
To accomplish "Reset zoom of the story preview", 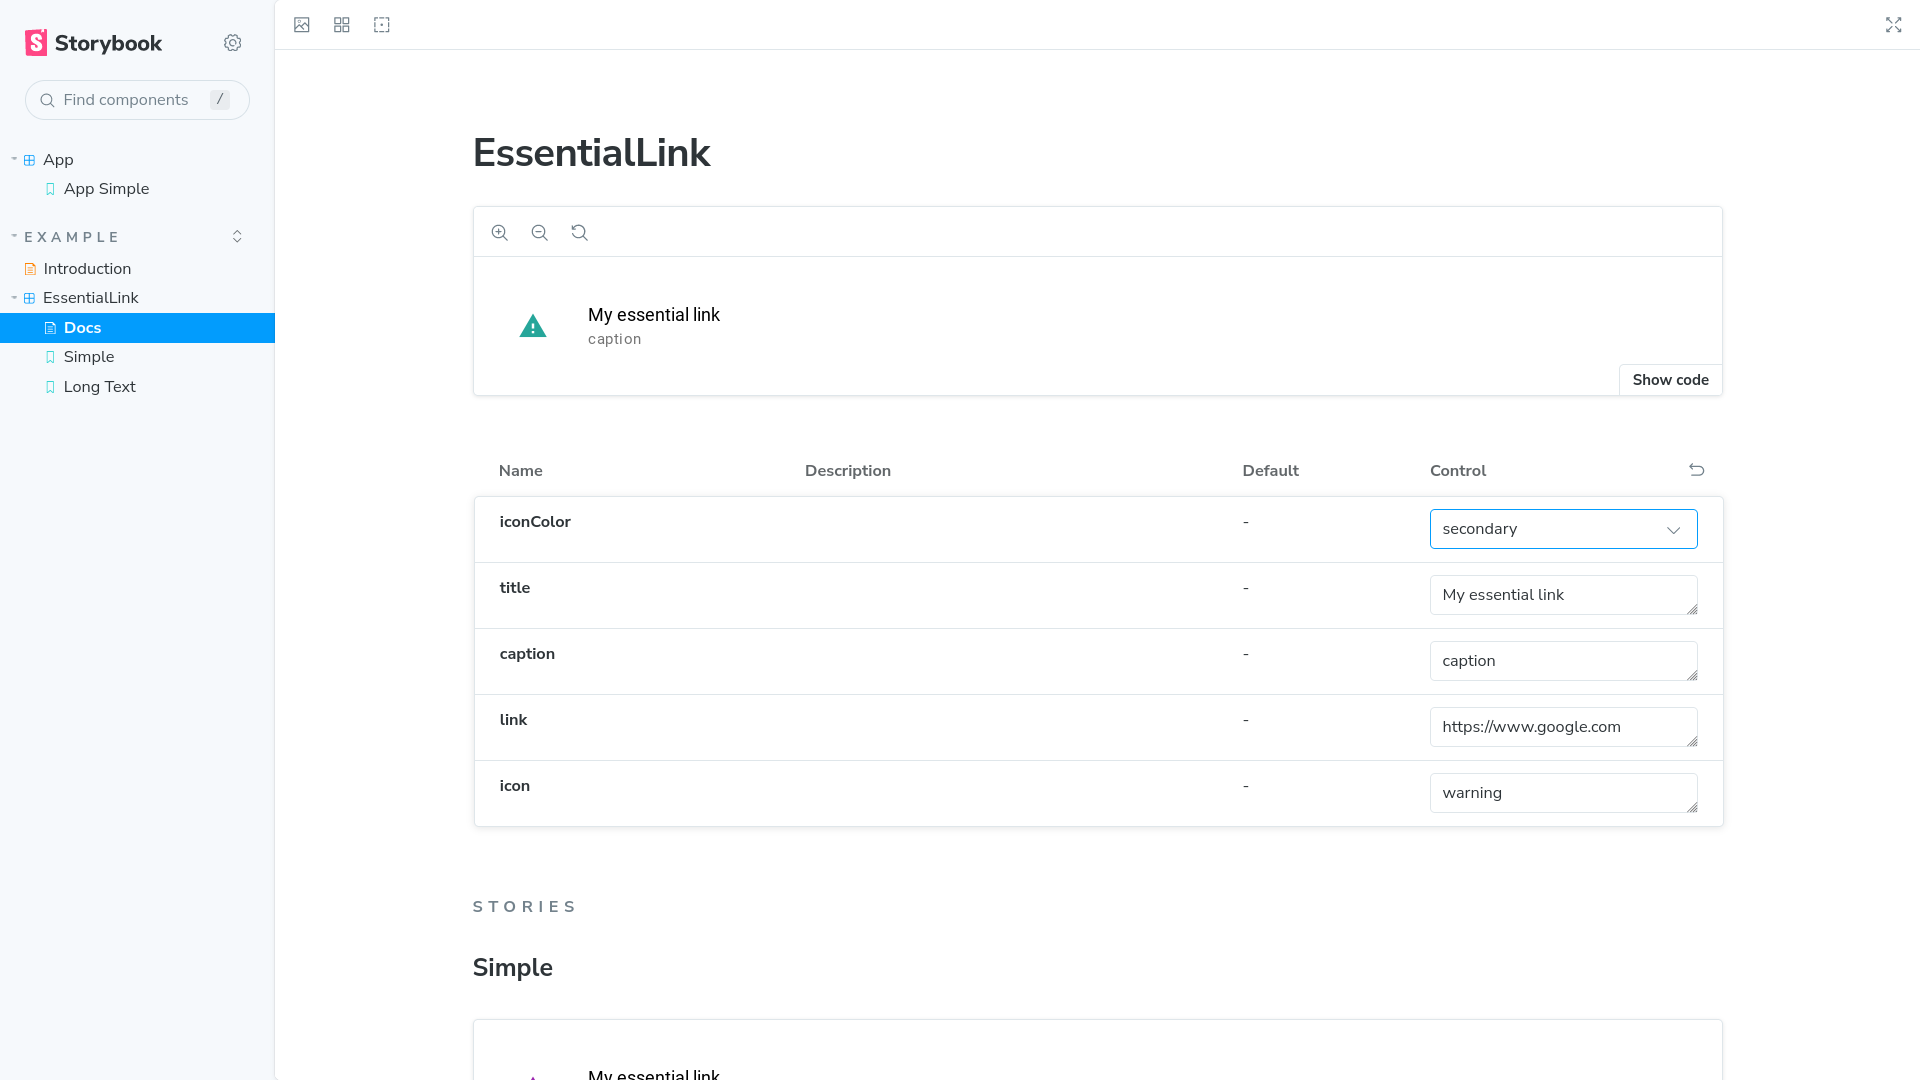I will click(x=580, y=232).
